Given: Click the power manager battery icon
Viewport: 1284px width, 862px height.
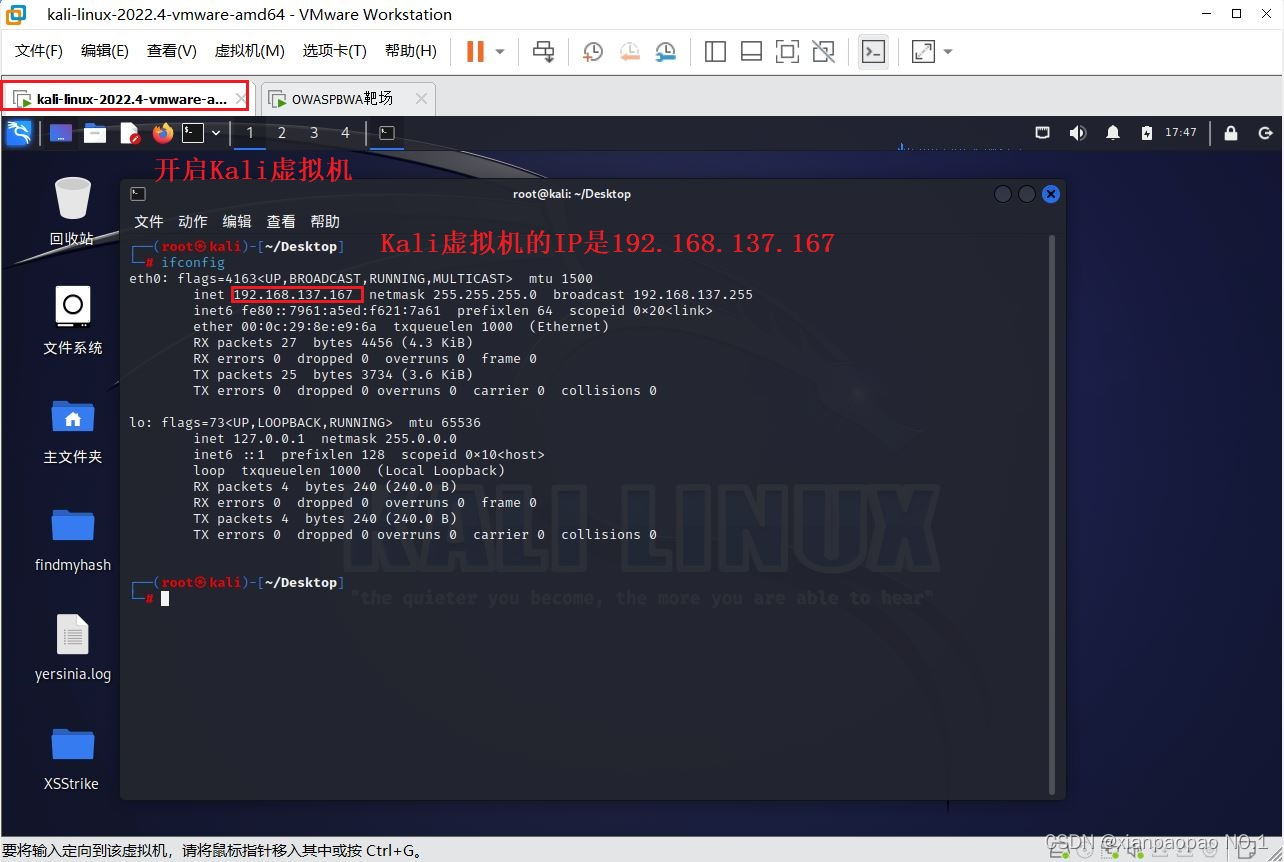Looking at the screenshot, I should pyautogui.click(x=1147, y=132).
